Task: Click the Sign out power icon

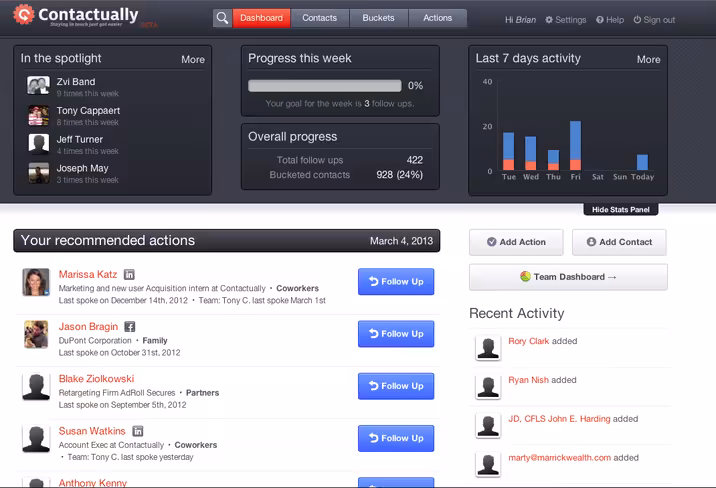Action: [x=637, y=20]
